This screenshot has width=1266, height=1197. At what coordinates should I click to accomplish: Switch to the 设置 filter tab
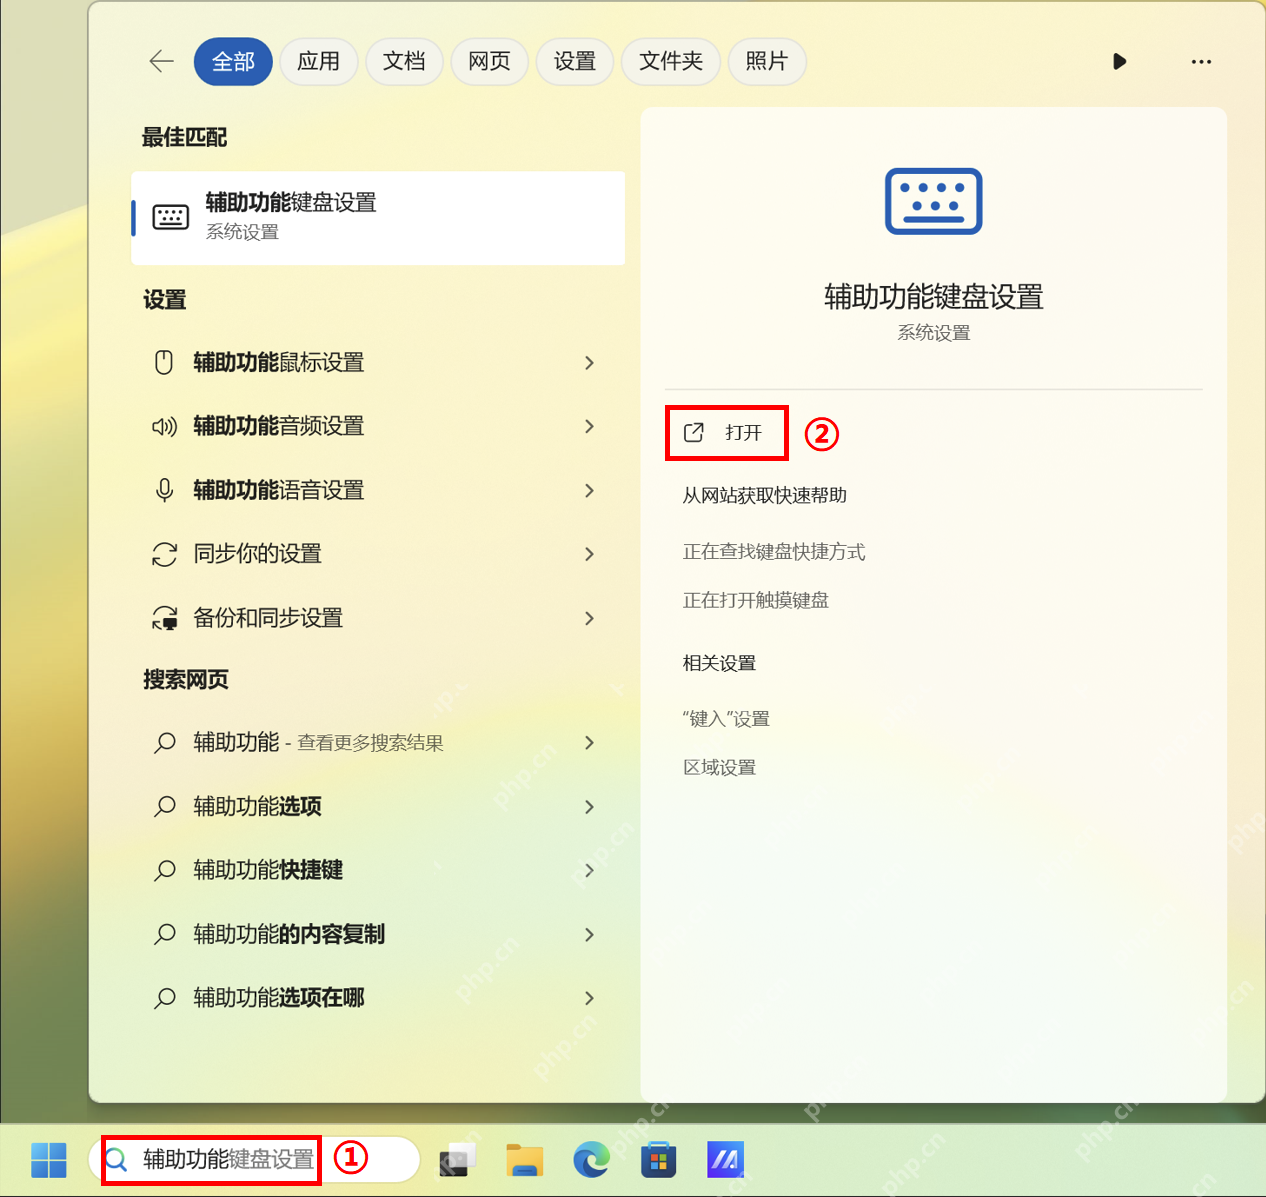pos(575,61)
